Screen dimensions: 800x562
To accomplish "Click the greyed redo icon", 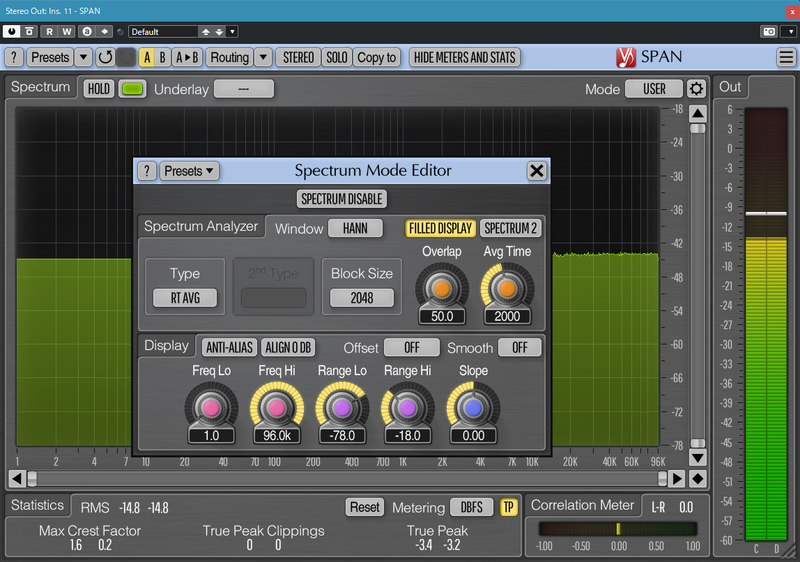I will point(126,58).
